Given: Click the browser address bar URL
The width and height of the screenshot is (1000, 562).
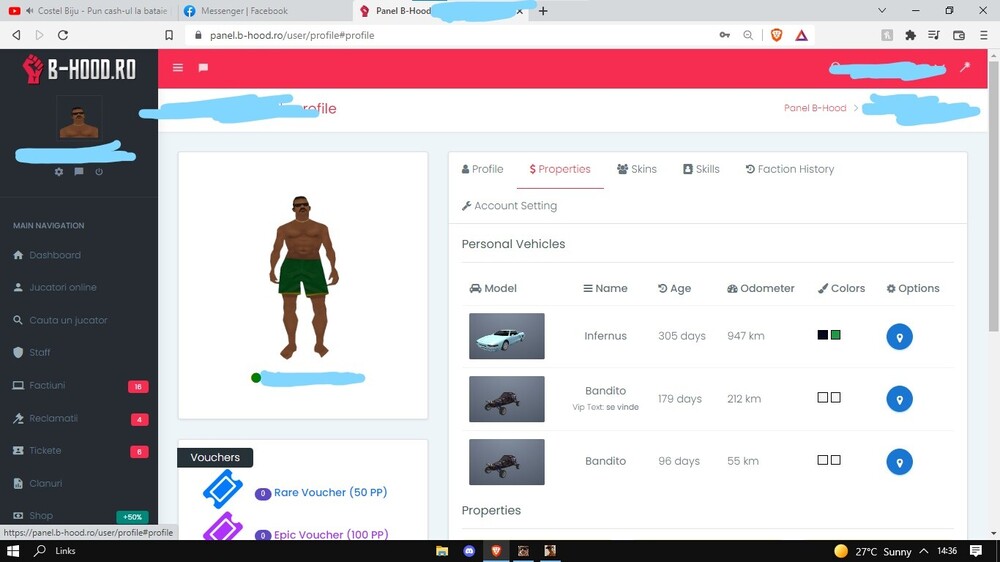Looking at the screenshot, I should pos(292,35).
